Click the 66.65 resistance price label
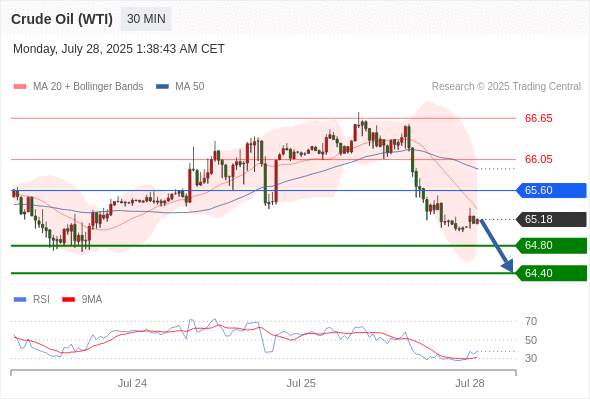 pos(538,118)
